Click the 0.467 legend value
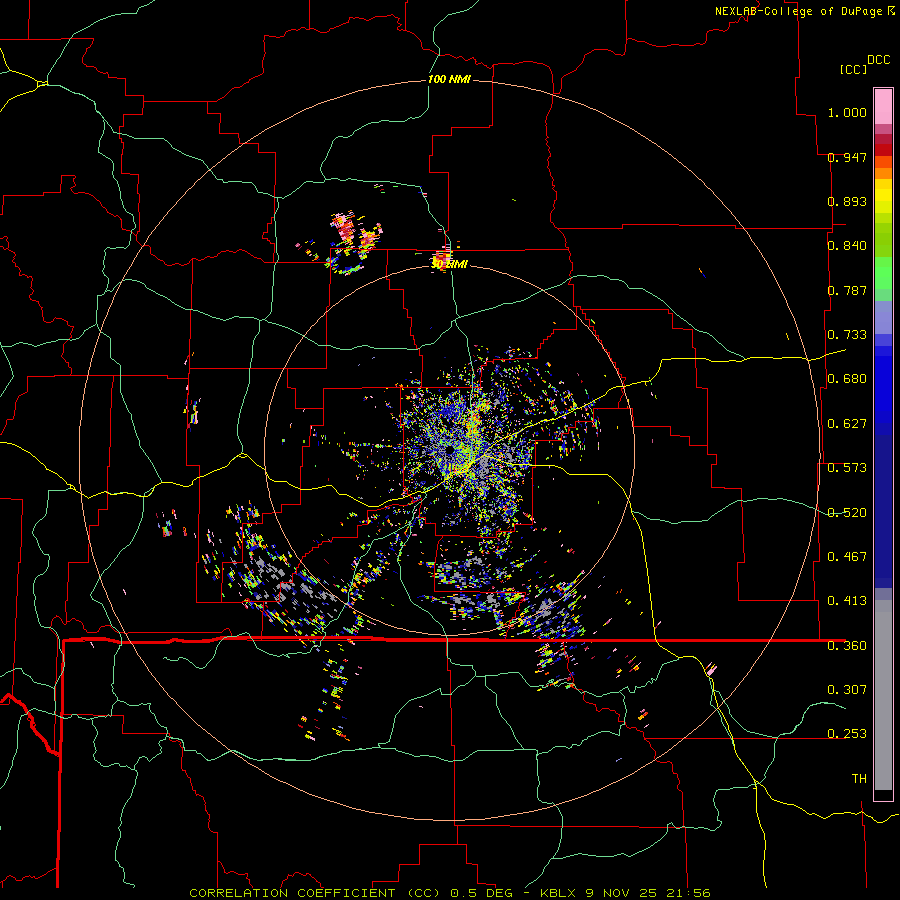This screenshot has width=900, height=900. tap(847, 557)
